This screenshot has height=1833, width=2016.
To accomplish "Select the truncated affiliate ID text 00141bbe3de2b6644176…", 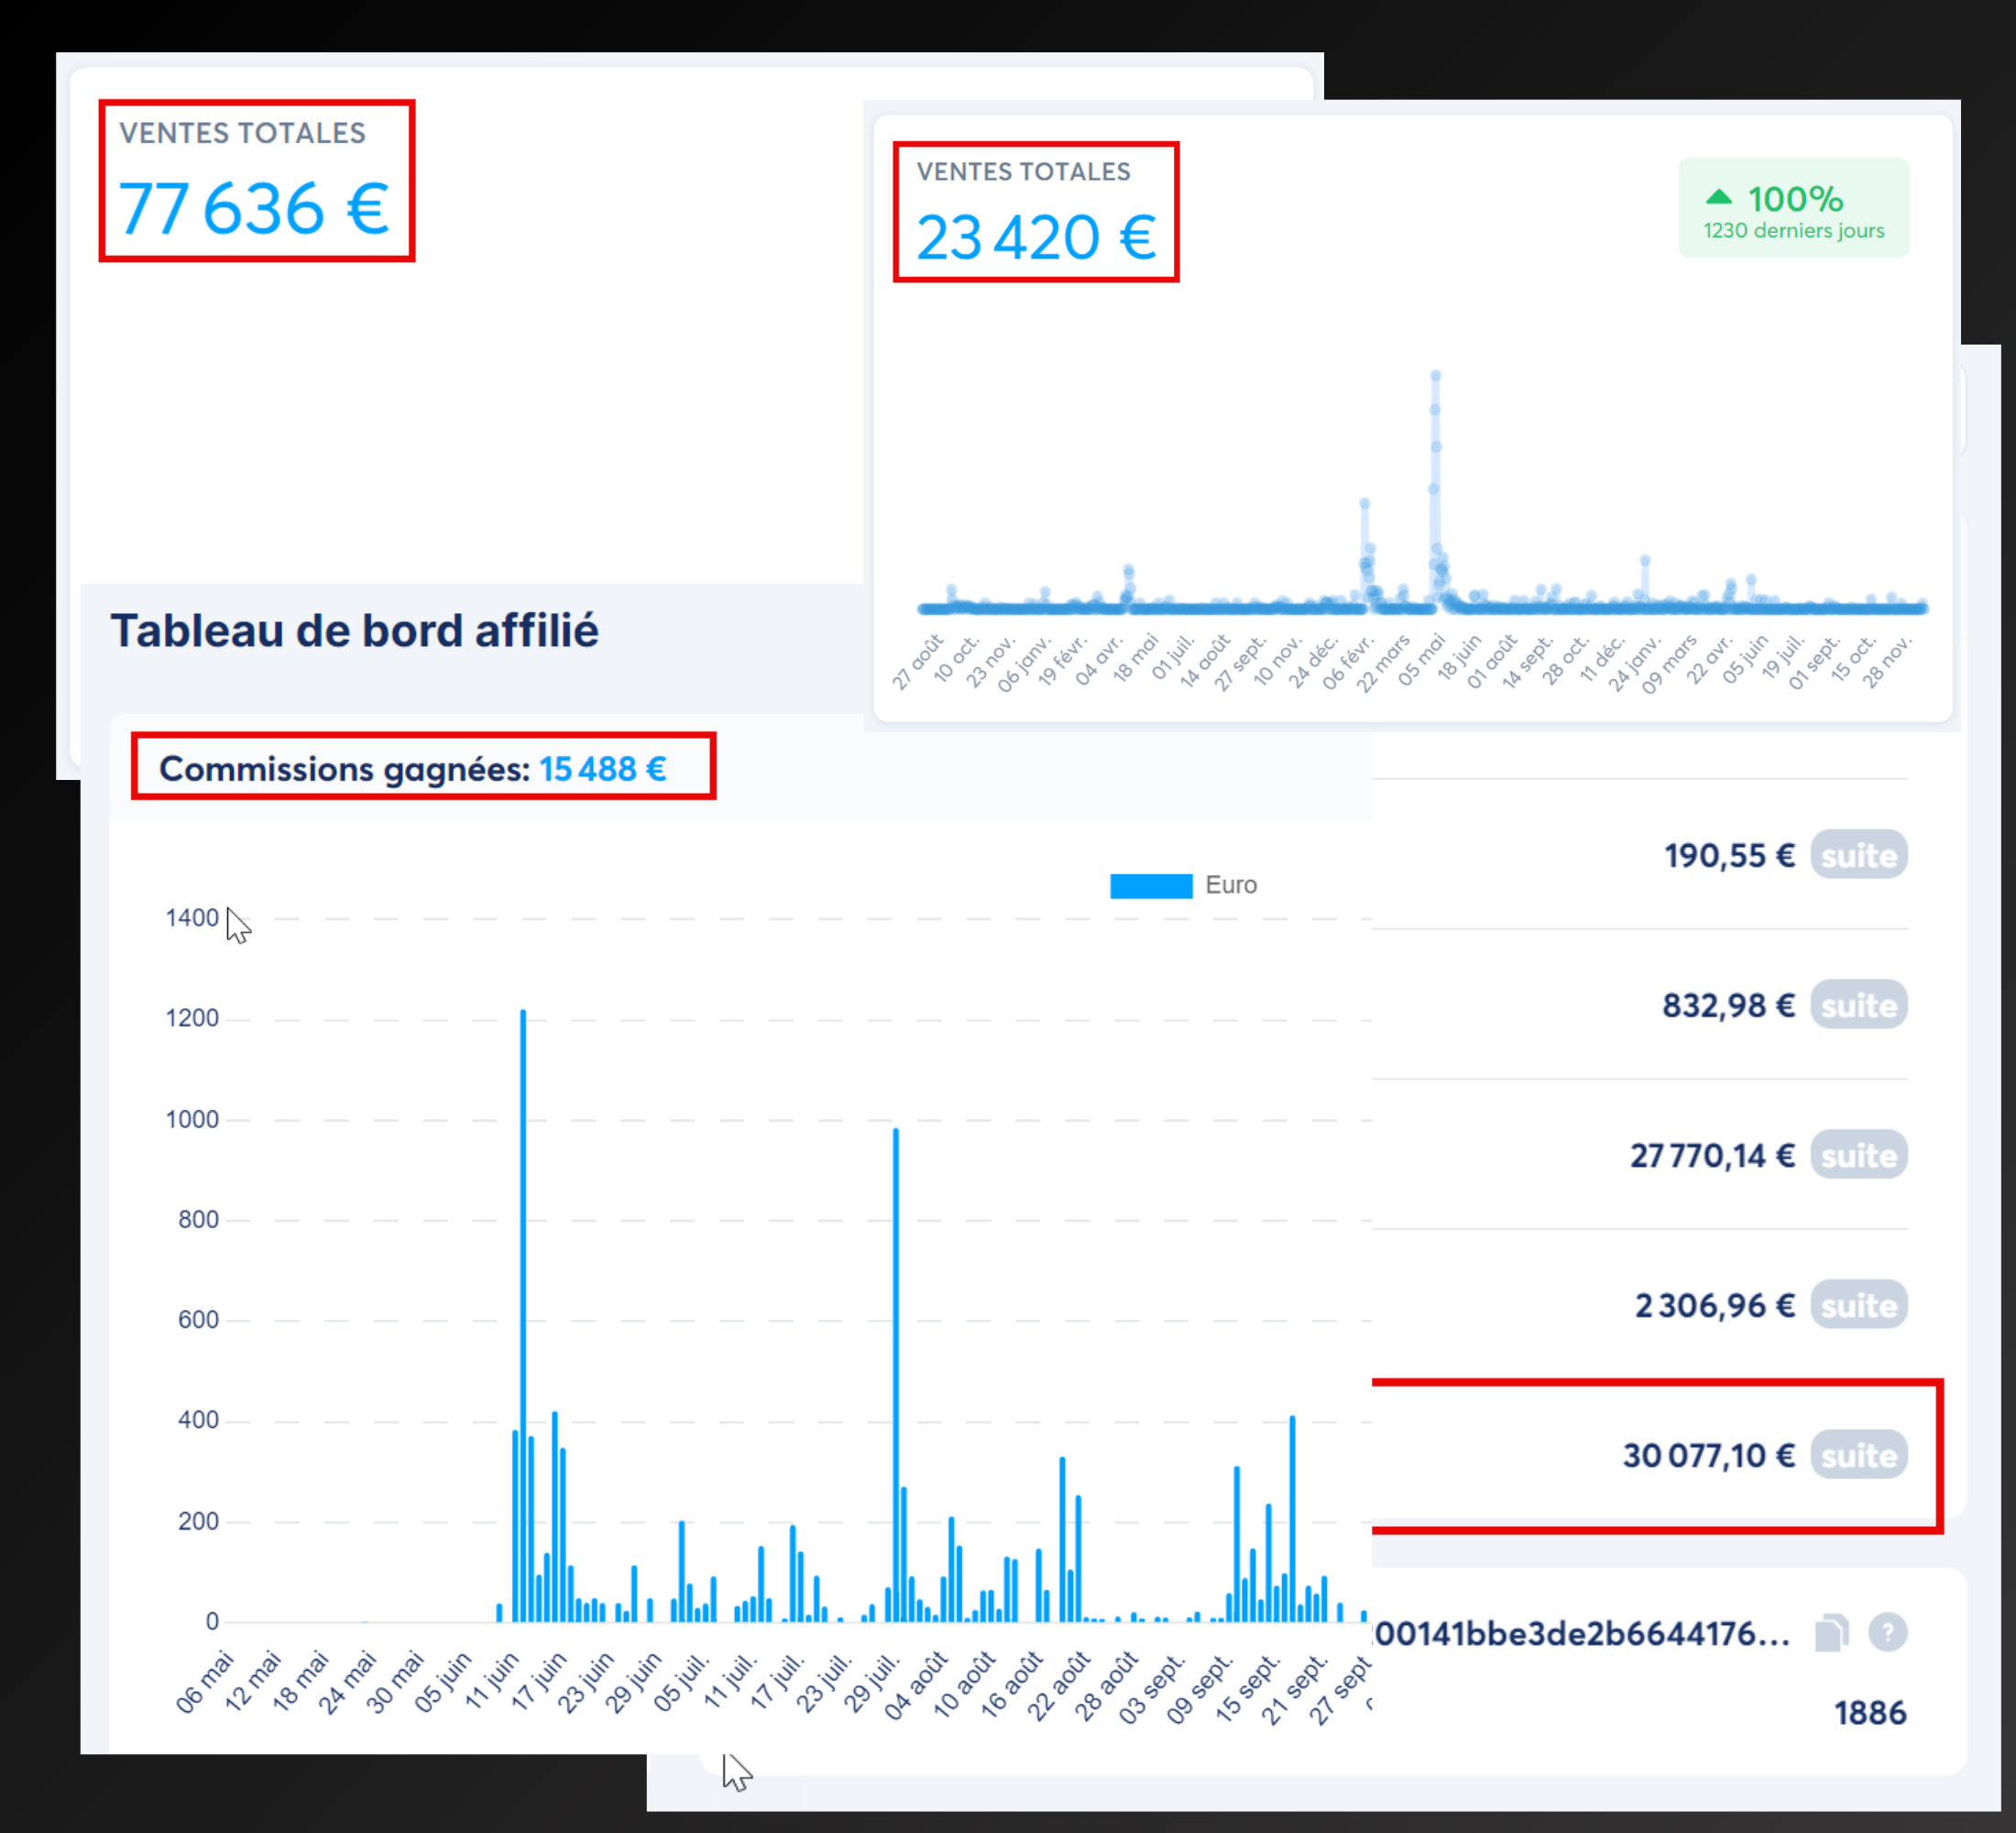I will click(1580, 1634).
